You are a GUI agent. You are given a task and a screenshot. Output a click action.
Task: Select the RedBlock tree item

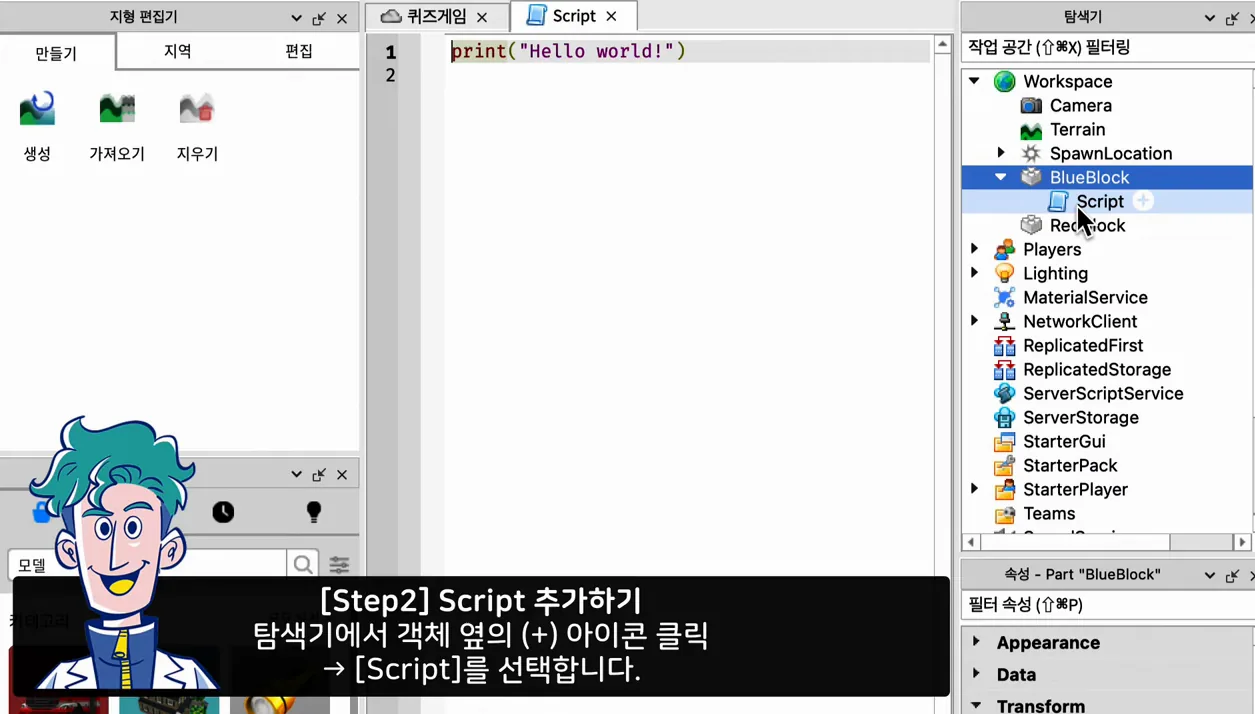(x=1087, y=225)
